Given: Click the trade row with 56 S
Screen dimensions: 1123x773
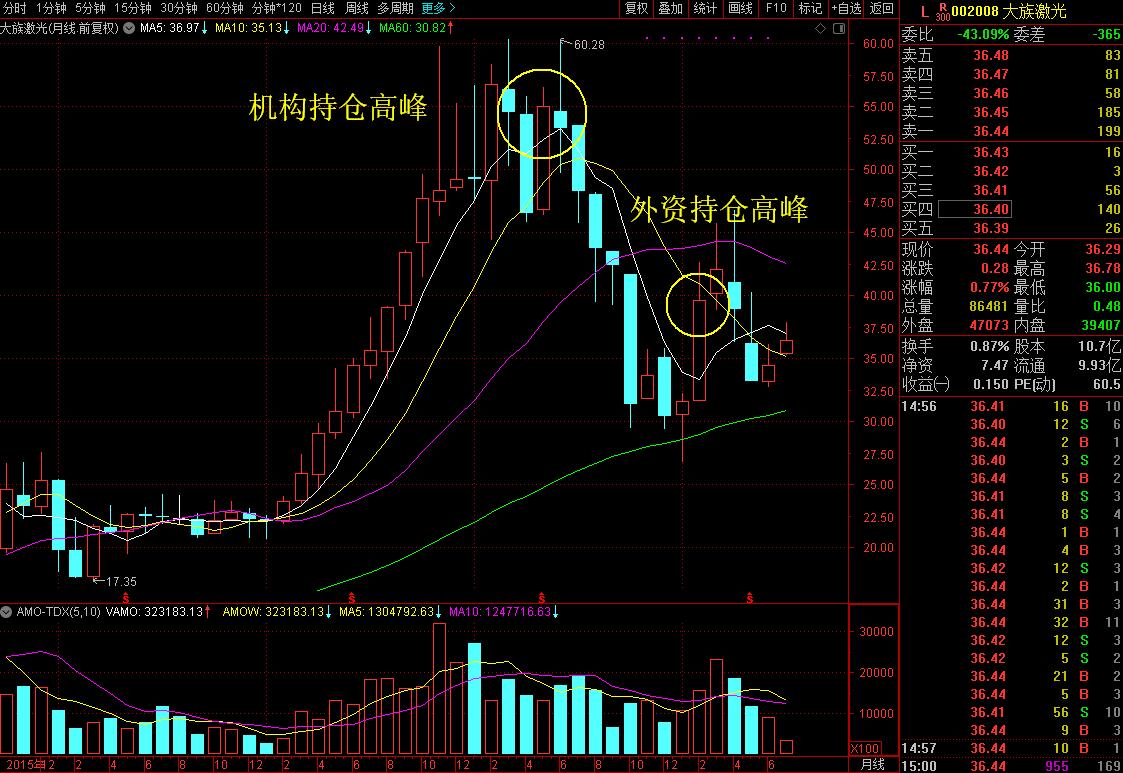Looking at the screenshot, I should pyautogui.click(x=1011, y=712).
